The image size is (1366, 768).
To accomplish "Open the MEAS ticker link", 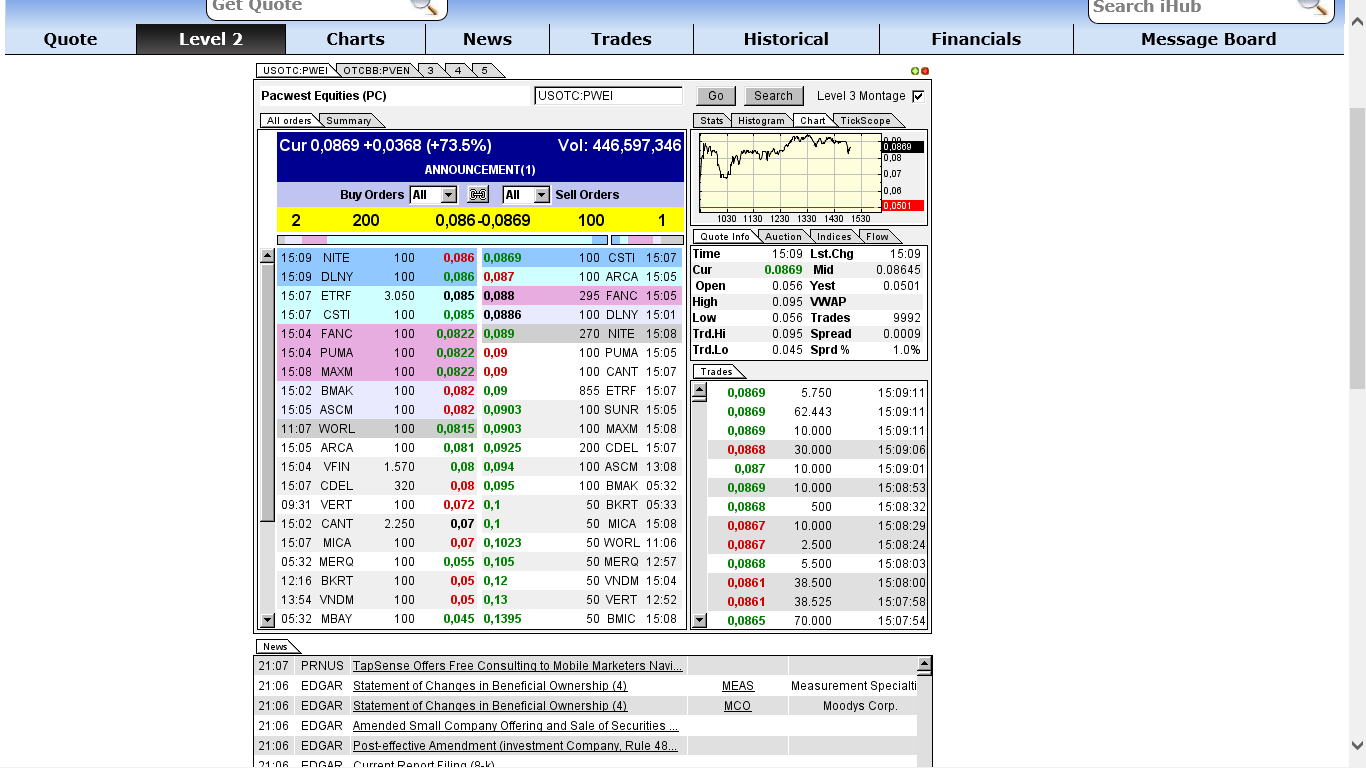I will click(x=738, y=686).
